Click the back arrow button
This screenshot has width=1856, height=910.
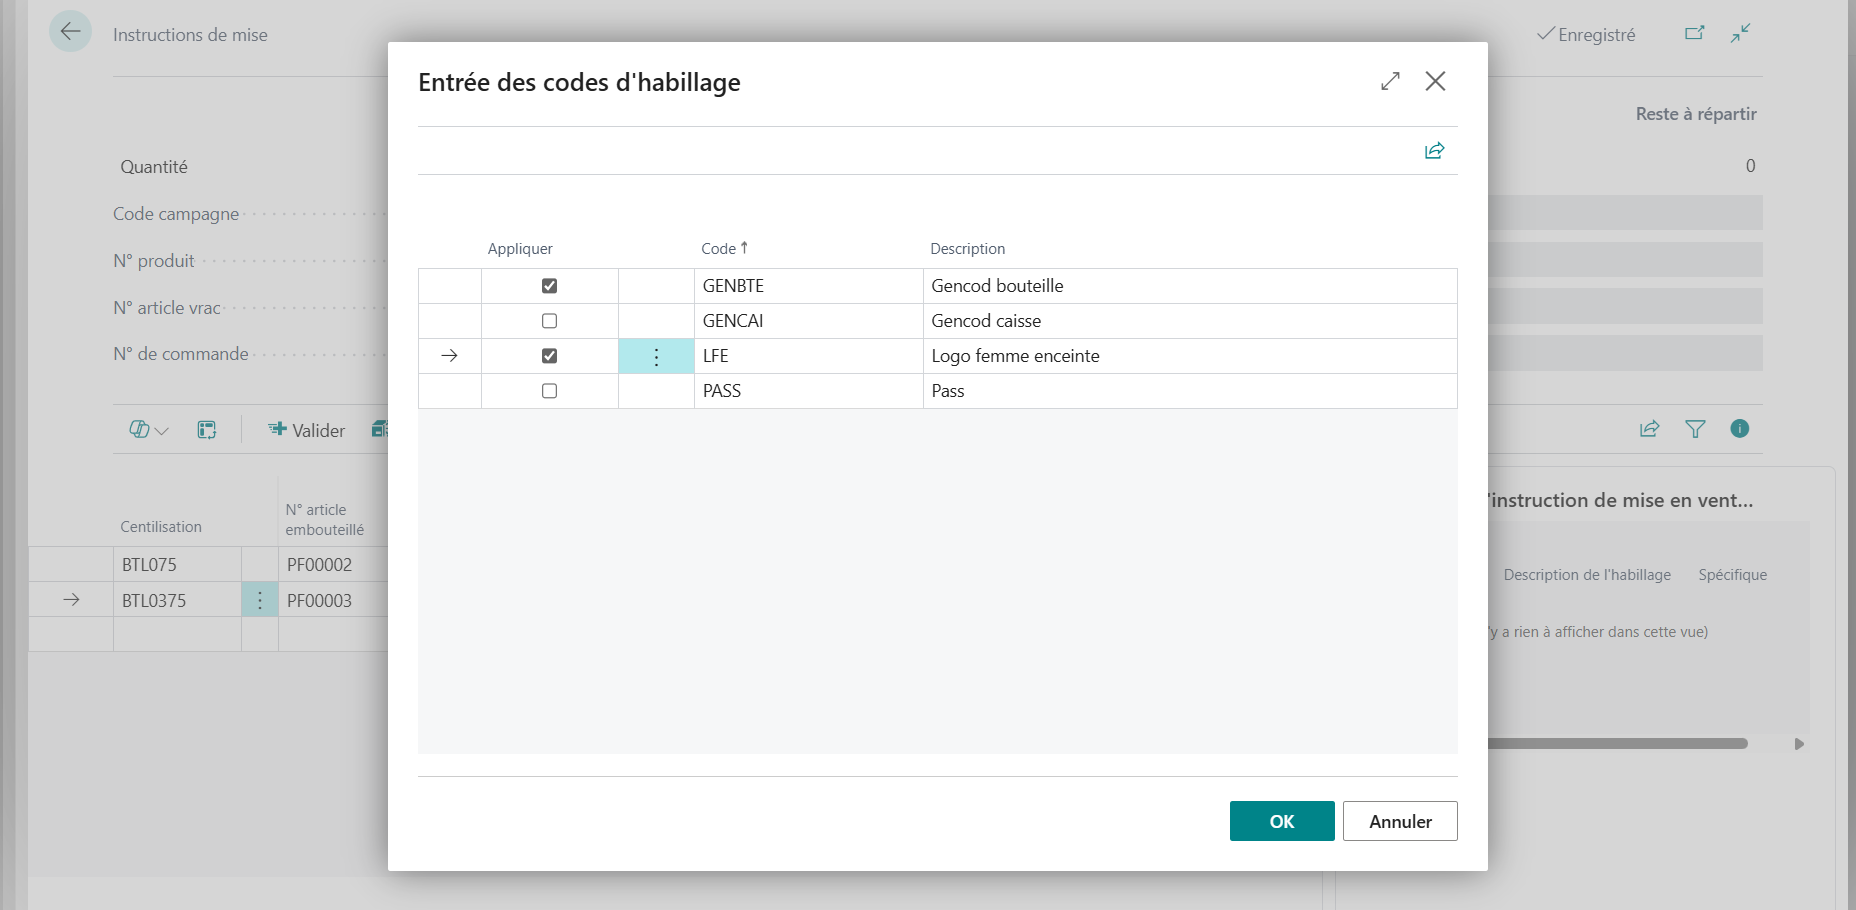click(70, 32)
